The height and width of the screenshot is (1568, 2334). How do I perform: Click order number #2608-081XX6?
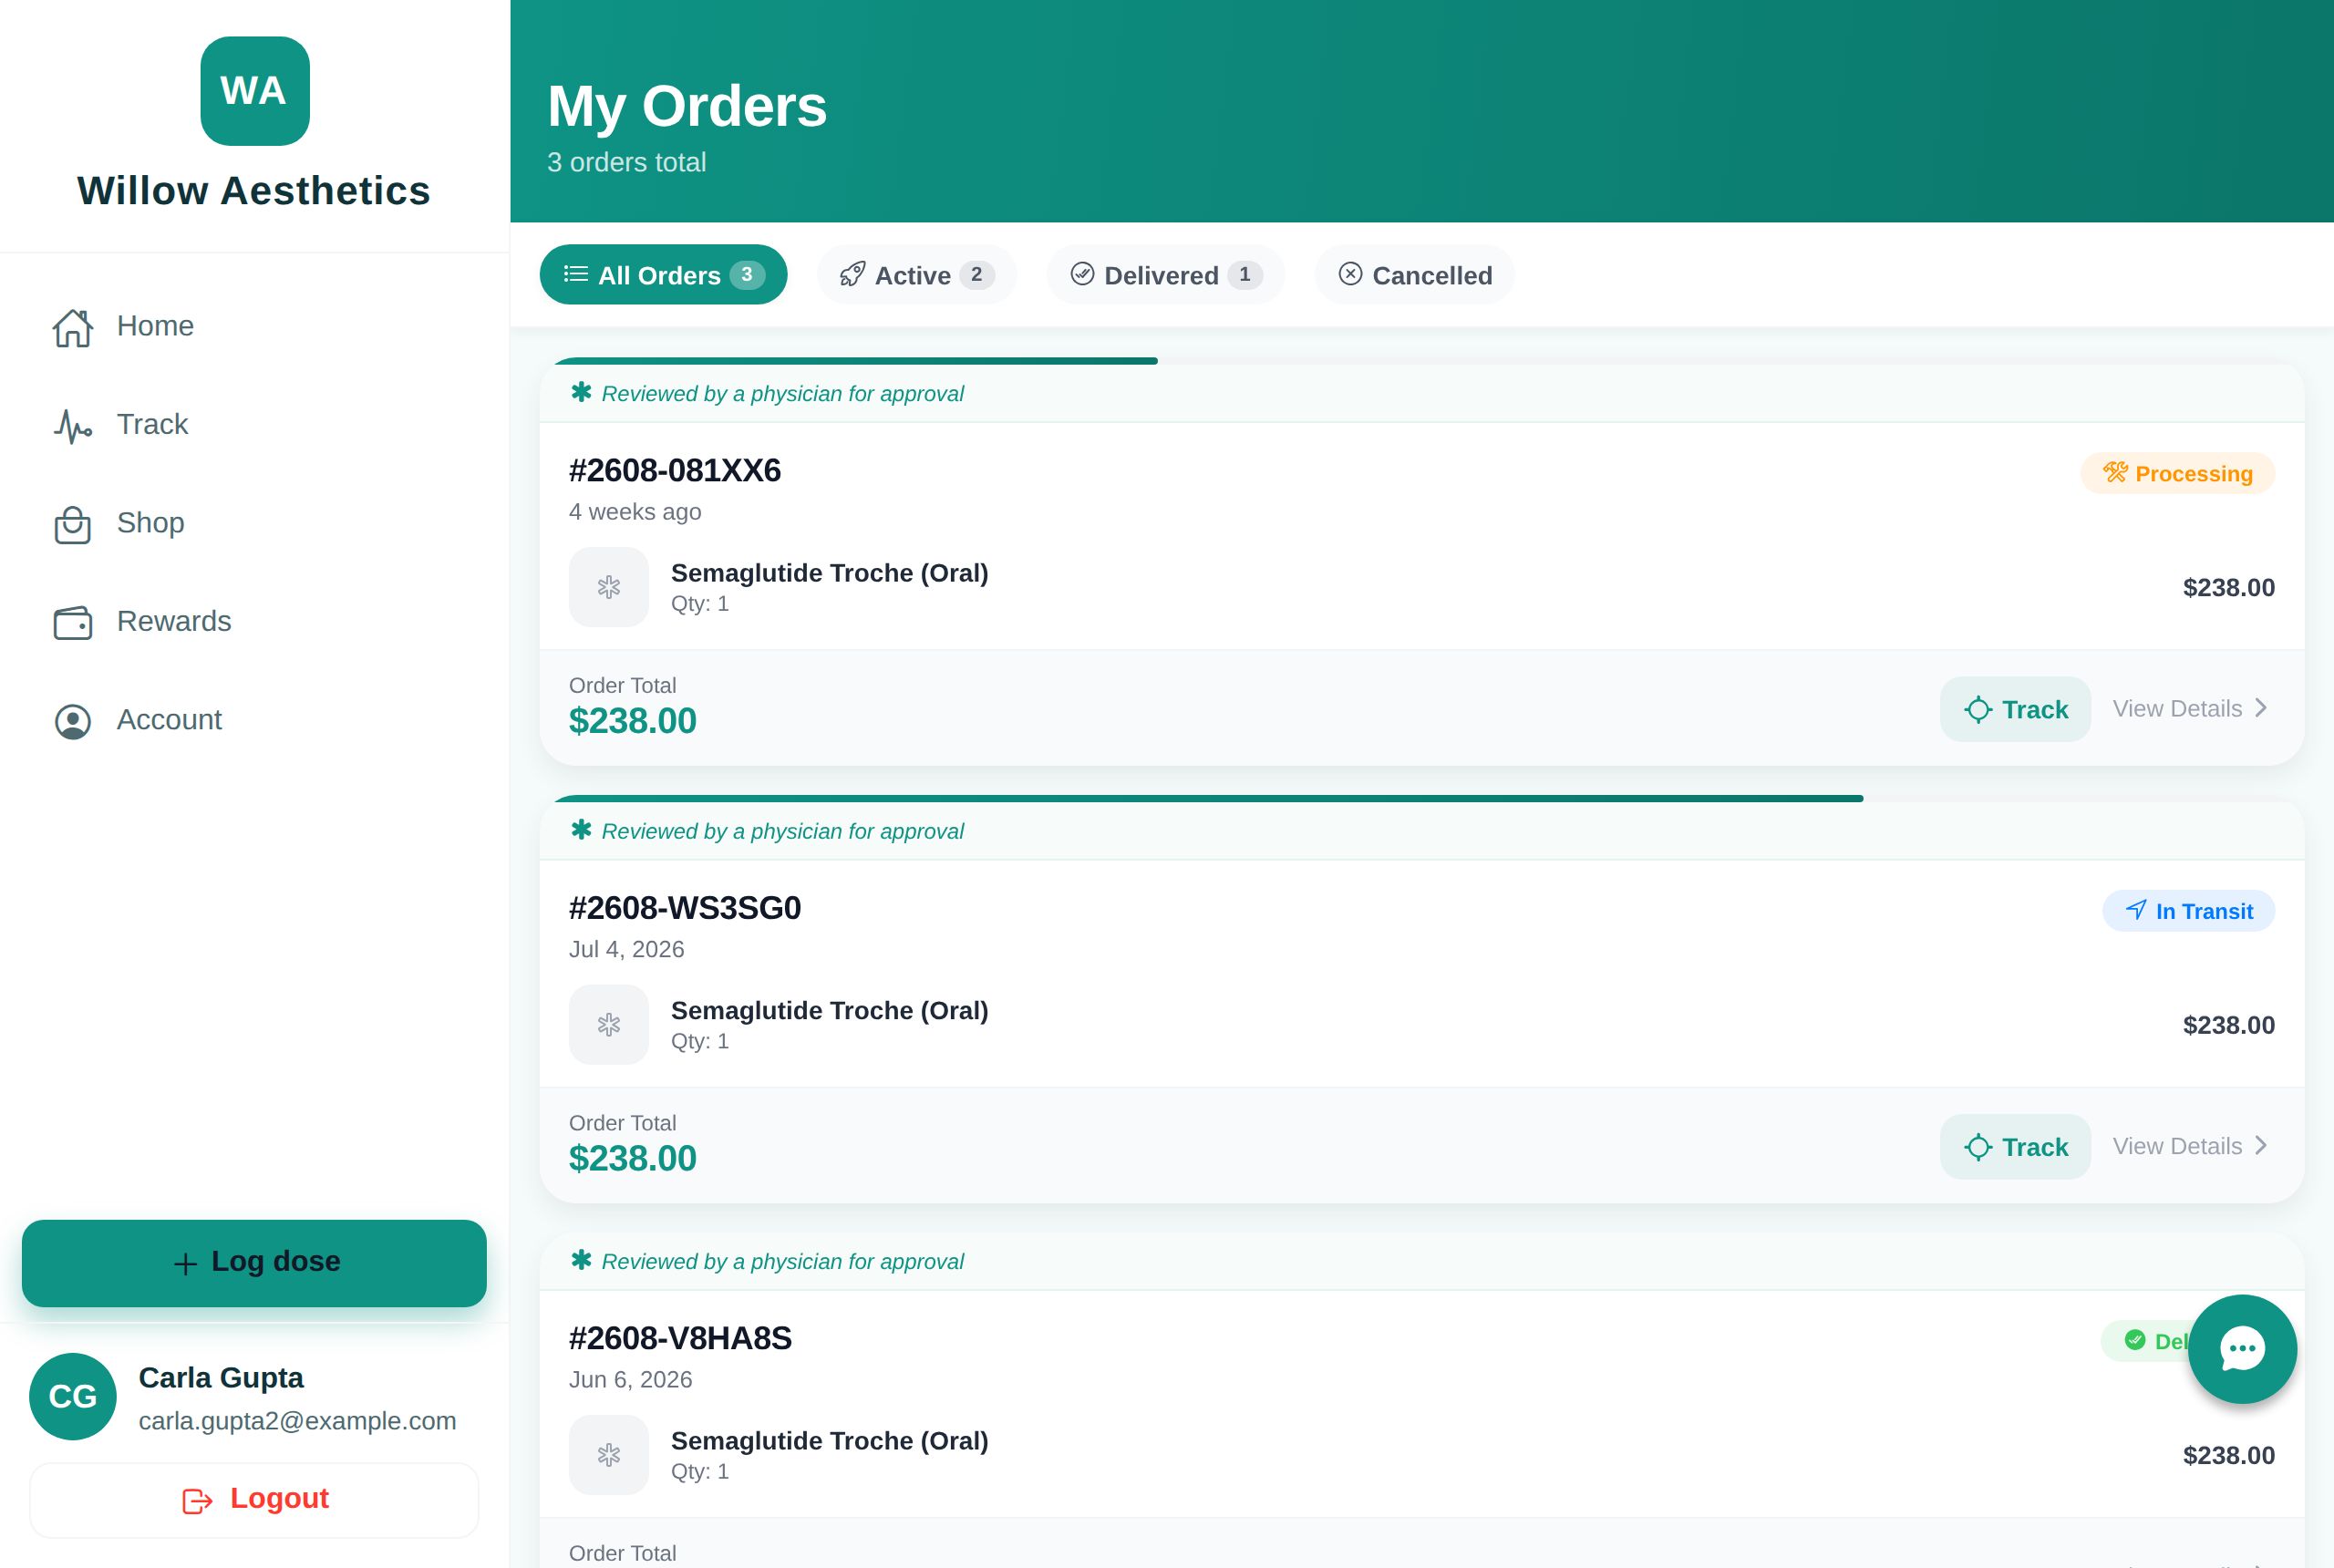point(675,470)
